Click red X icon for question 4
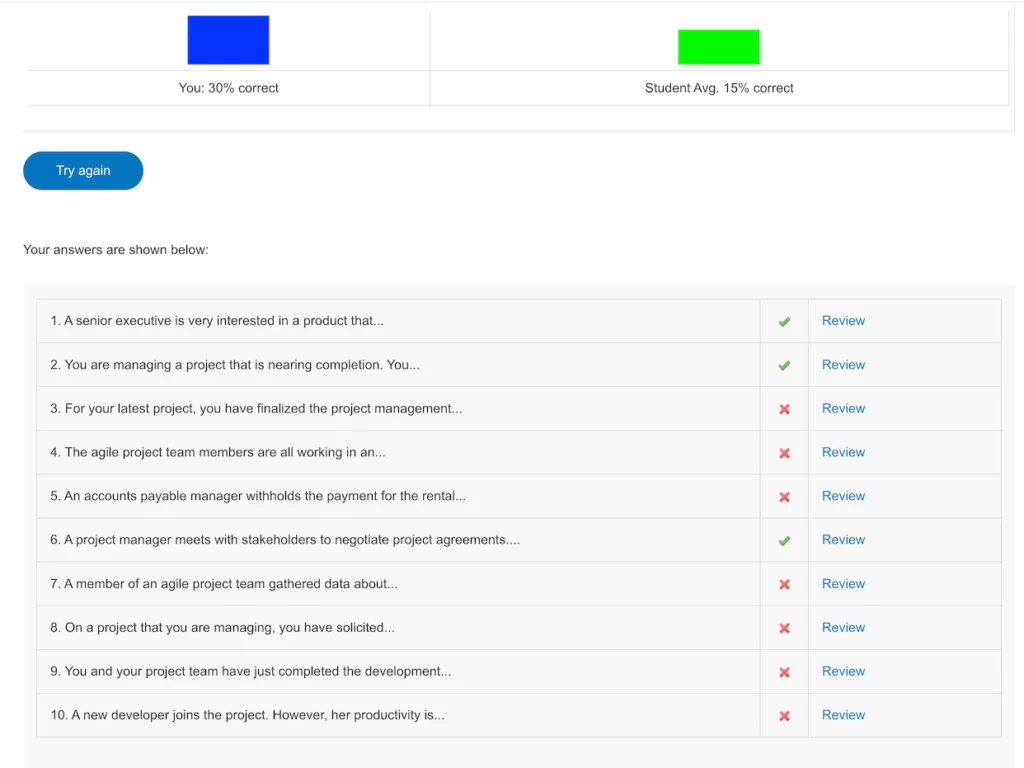This screenshot has height=768, width=1024. click(x=784, y=453)
